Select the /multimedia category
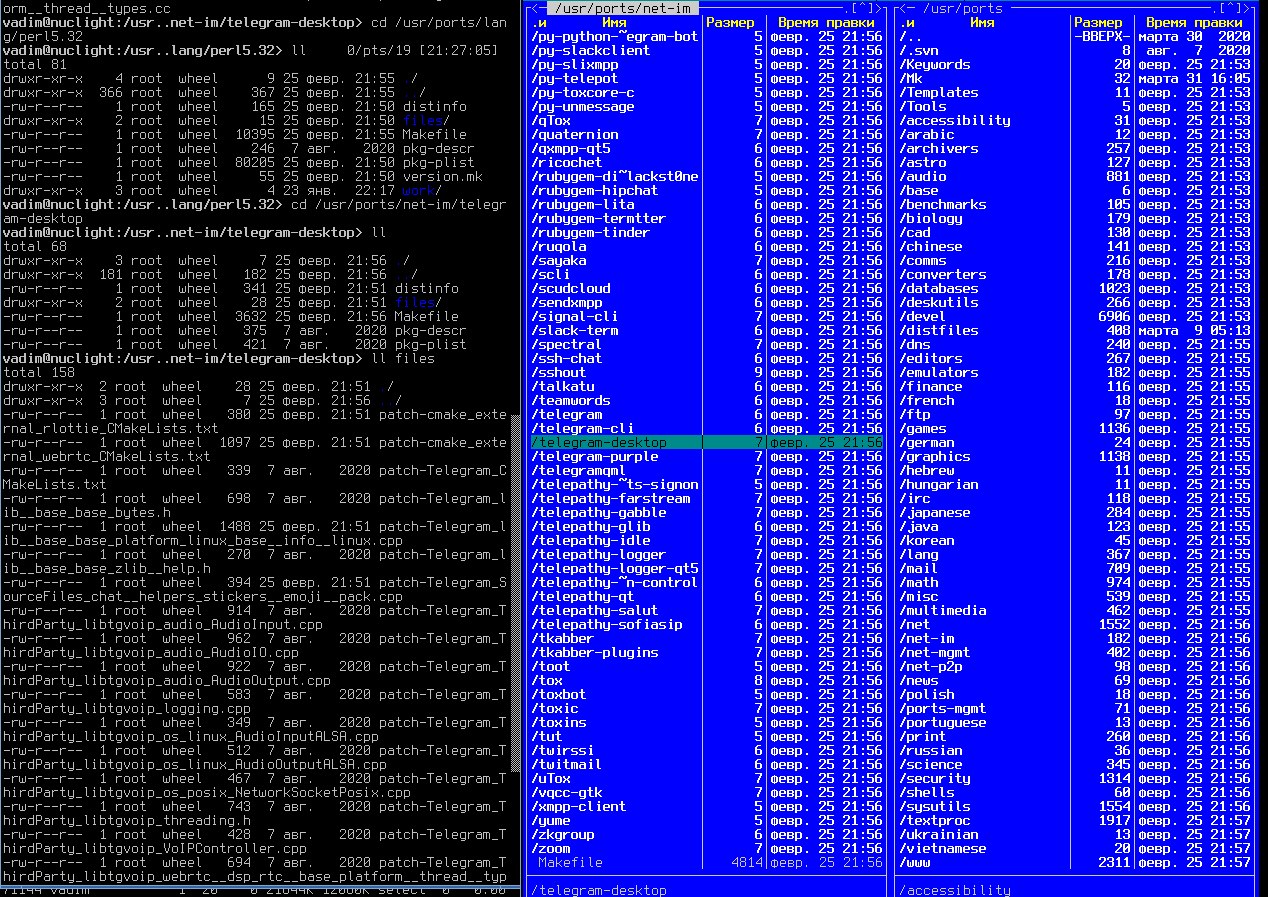 (1075, 610)
